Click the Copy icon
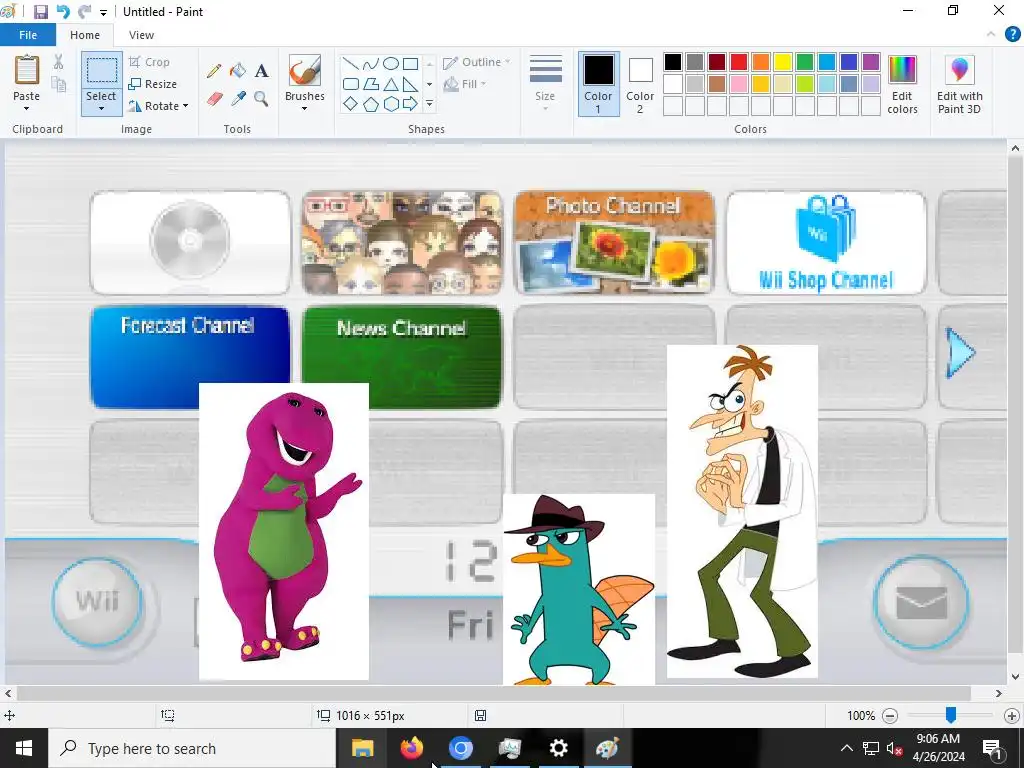Viewport: 1024px width, 768px height. [x=58, y=84]
